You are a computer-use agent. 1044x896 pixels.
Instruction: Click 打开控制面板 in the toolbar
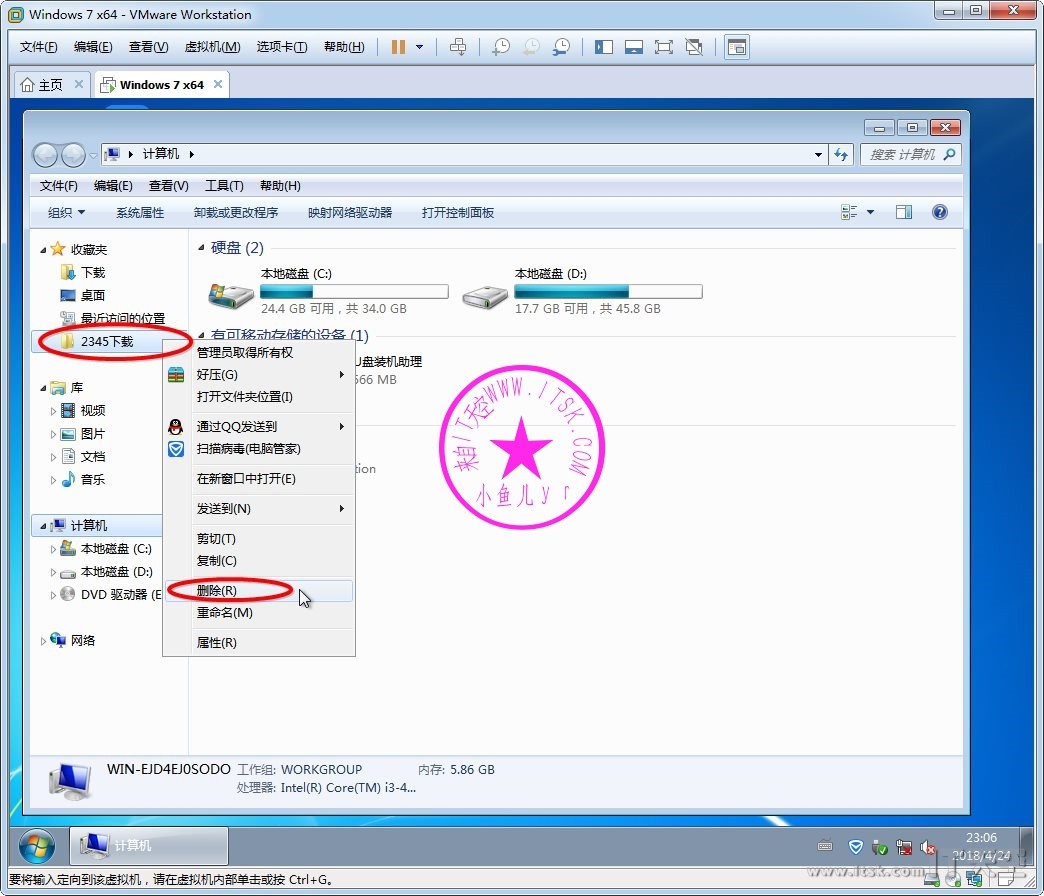pos(457,212)
